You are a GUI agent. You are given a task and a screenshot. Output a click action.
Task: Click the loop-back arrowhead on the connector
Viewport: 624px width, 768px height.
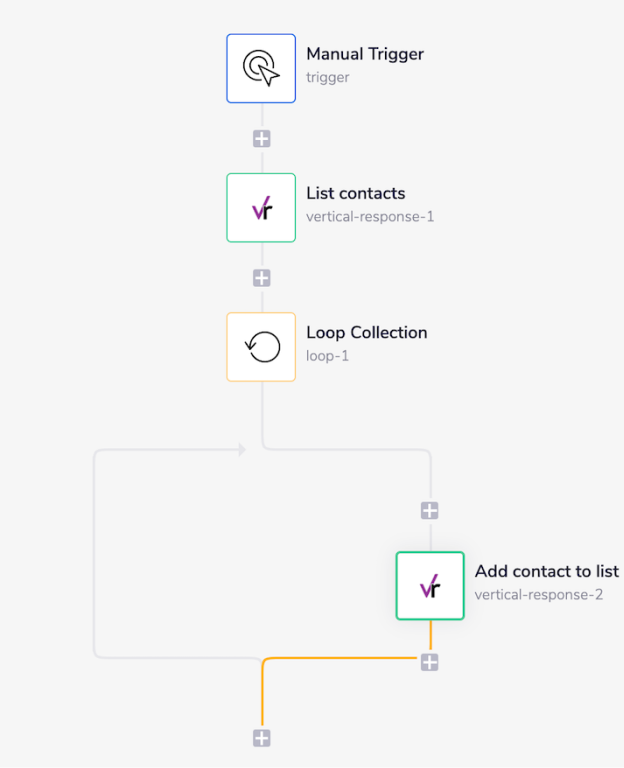click(x=241, y=450)
